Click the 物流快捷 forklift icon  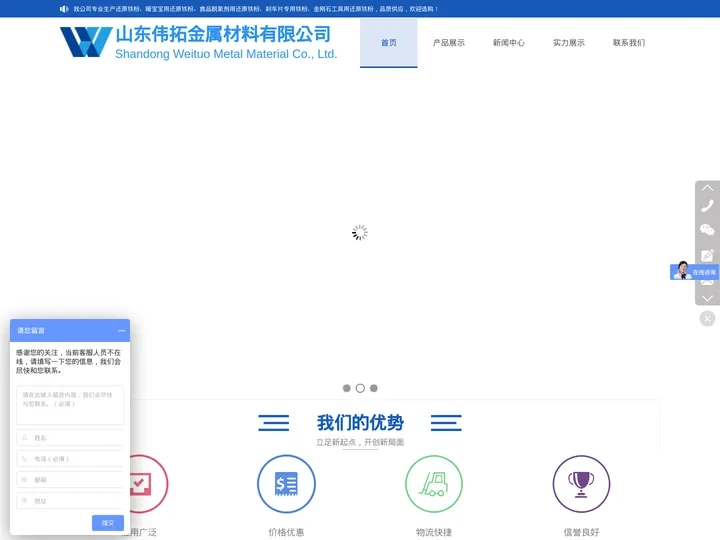[433, 484]
